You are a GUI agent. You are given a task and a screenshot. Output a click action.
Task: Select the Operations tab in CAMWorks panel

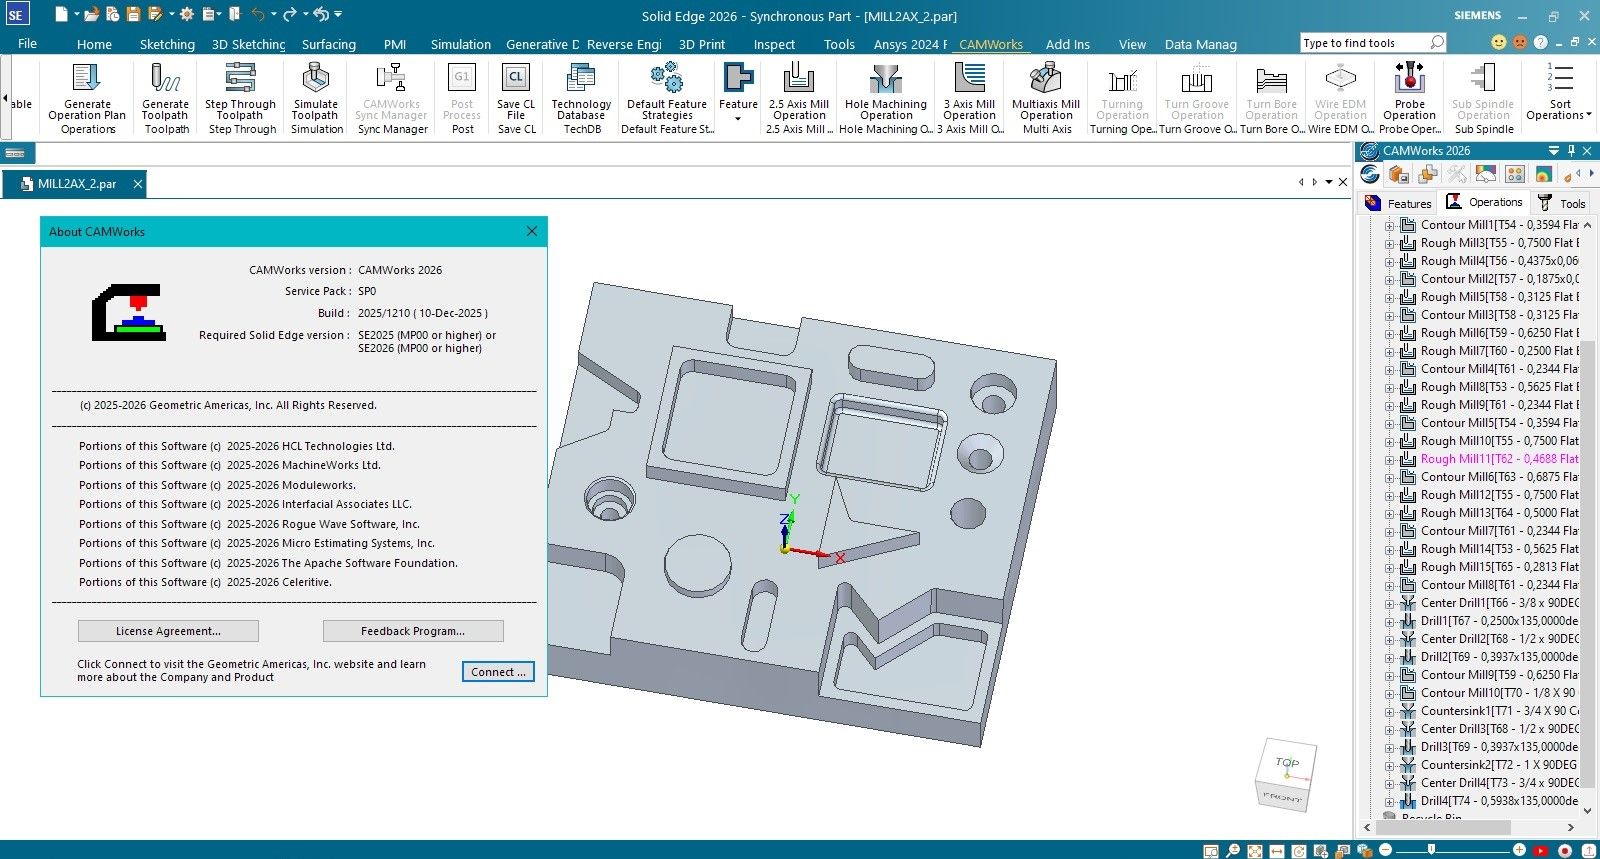[1484, 202]
